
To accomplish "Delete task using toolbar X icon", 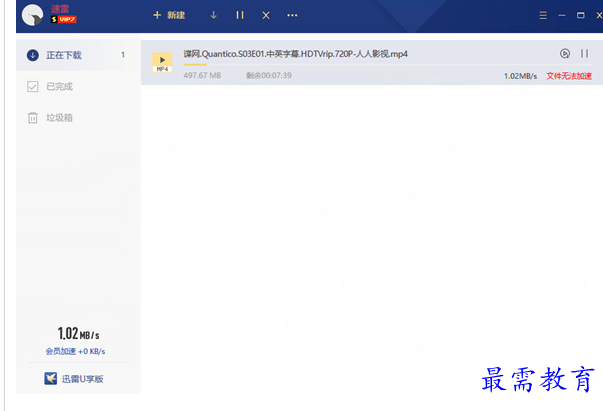I will click(x=266, y=15).
